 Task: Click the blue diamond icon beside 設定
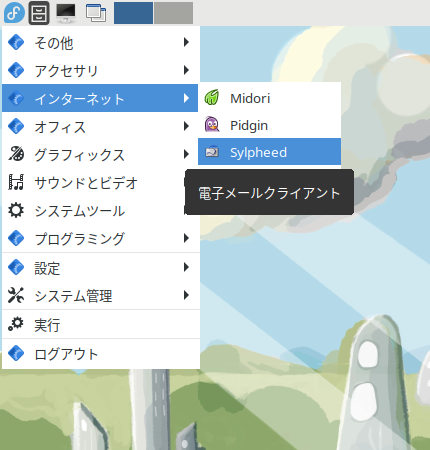[16, 267]
